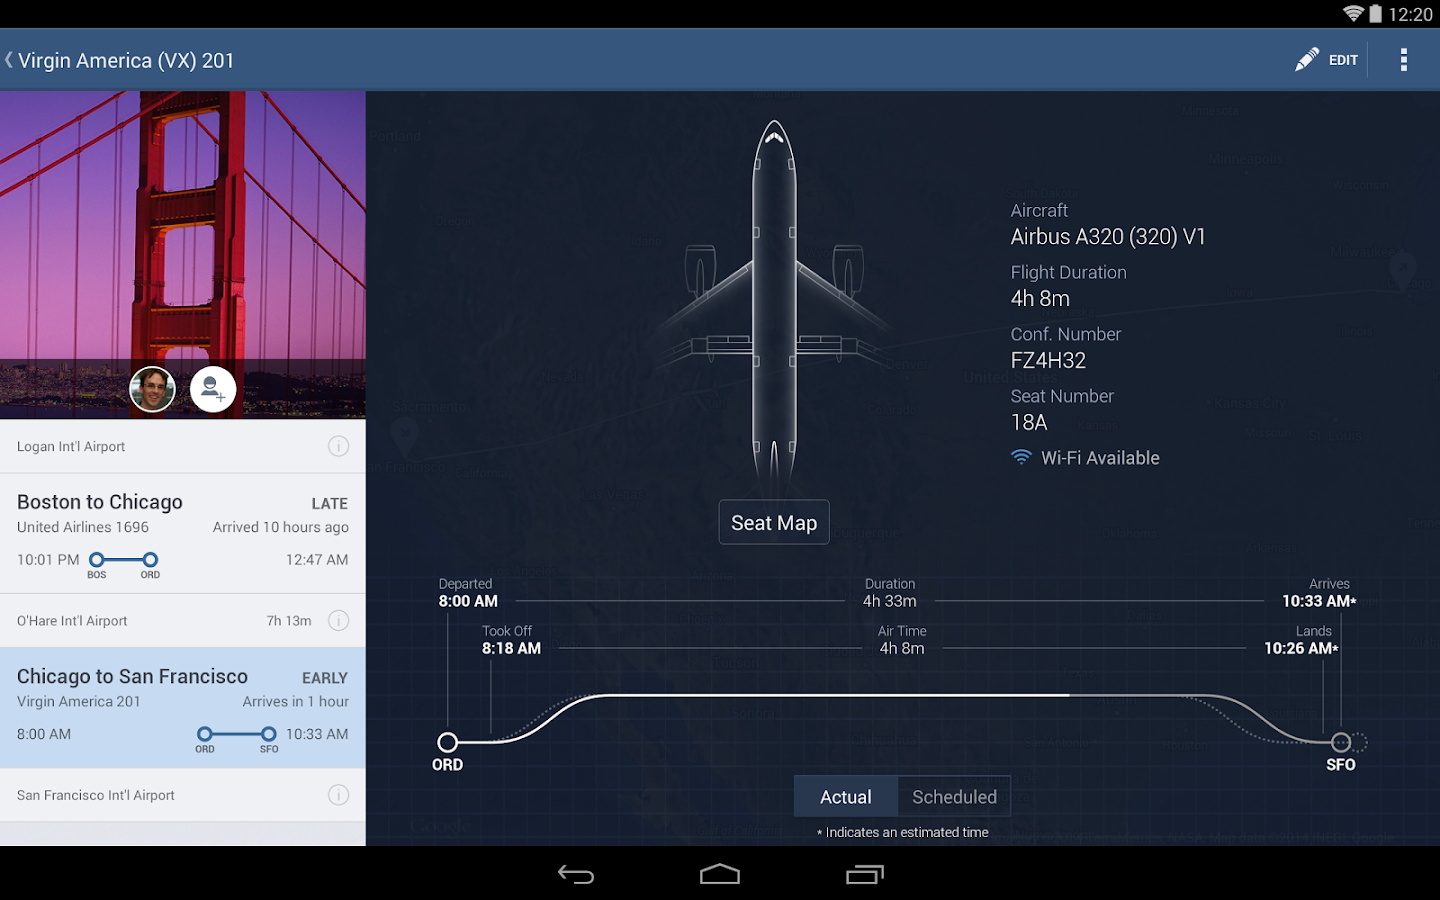
Task: Tap the back chevron beside Virgin America title
Action: (9, 60)
